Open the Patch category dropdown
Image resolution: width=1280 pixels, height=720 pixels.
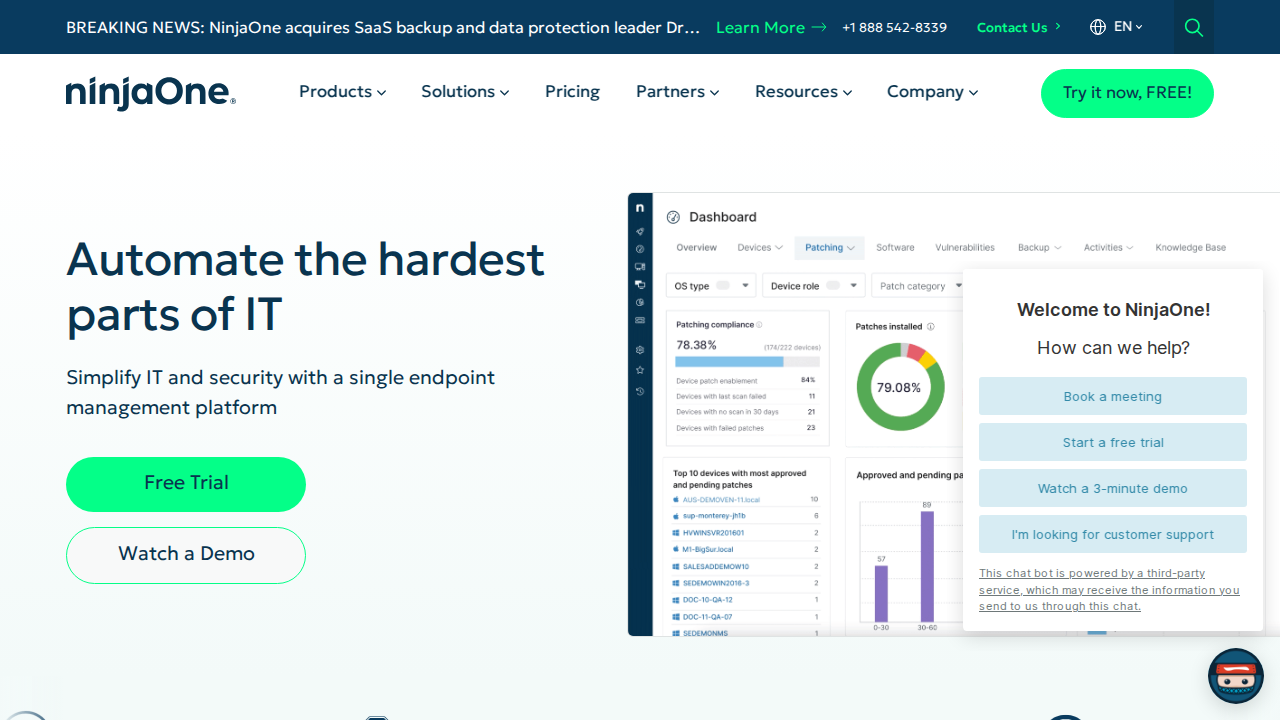pos(918,286)
